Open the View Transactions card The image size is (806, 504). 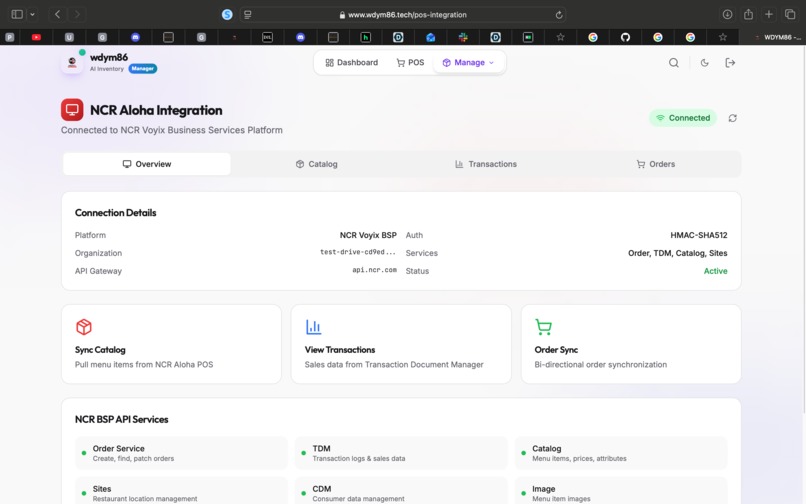(x=401, y=344)
